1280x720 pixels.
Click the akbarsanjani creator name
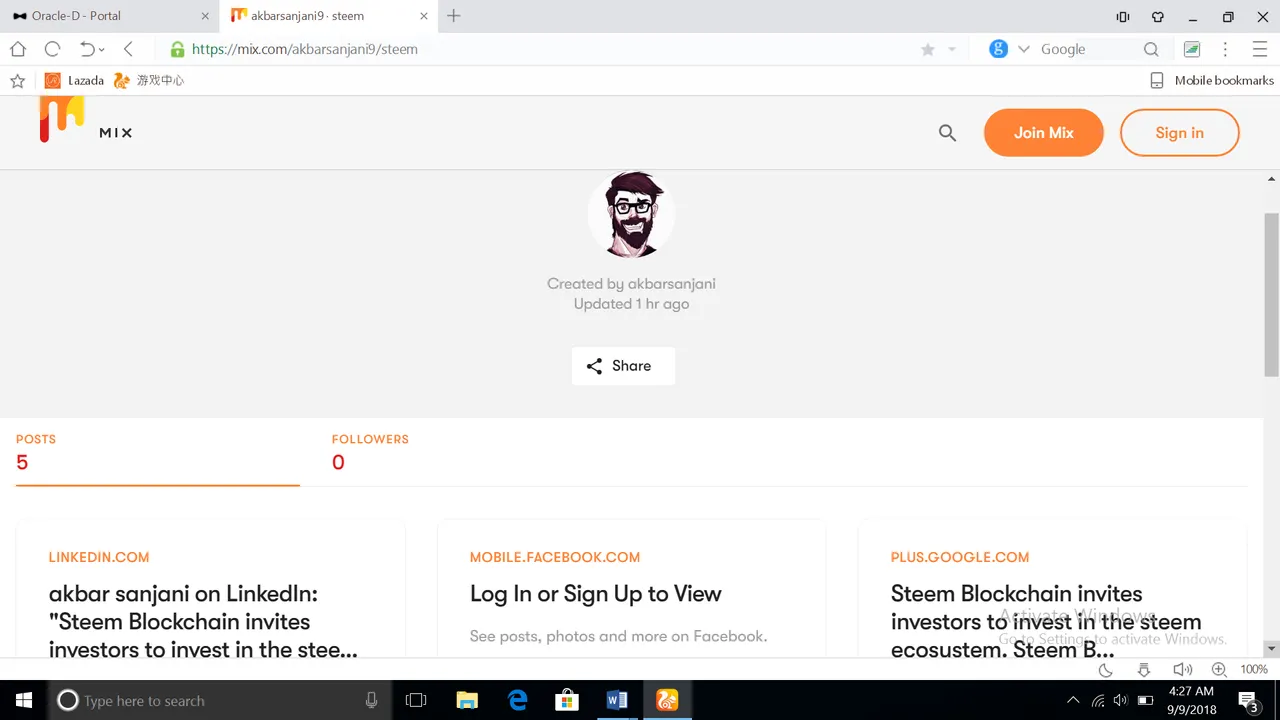tap(671, 284)
